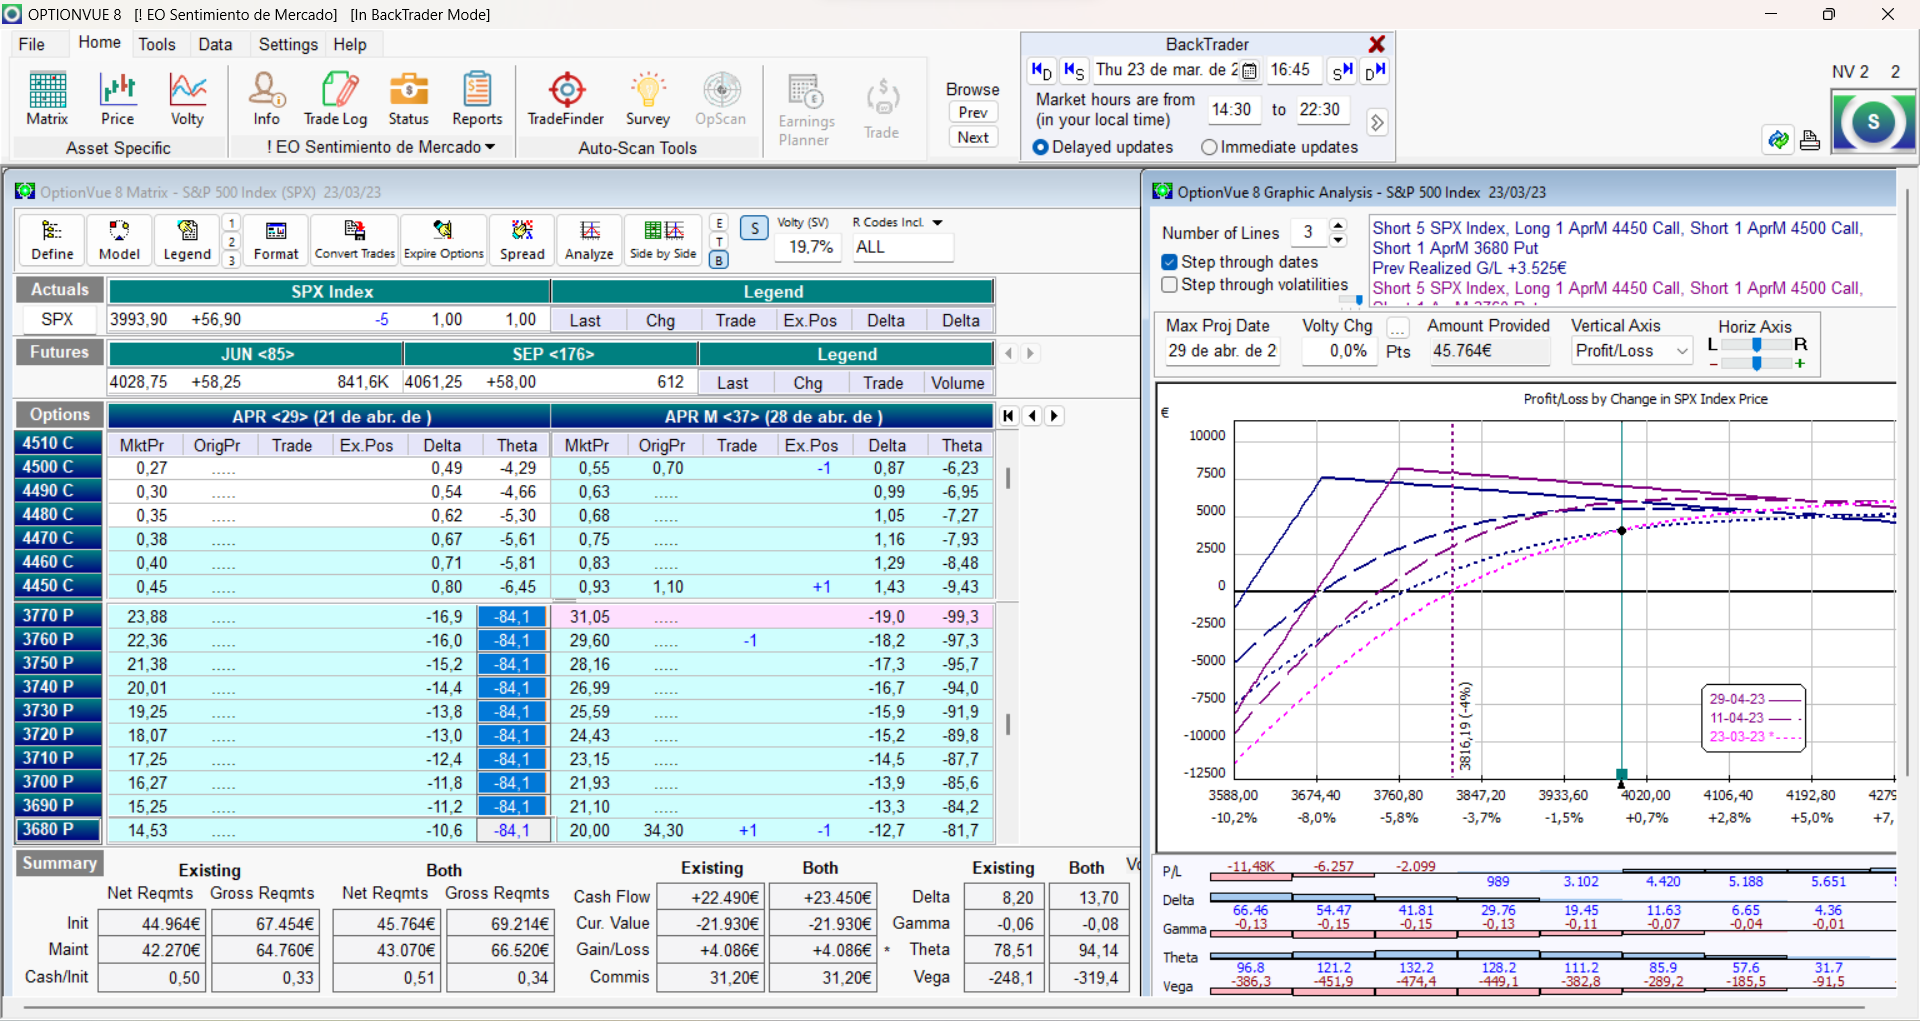Open the Spread tool in Matrix toolbar
This screenshot has width=1920, height=1021.
pyautogui.click(x=522, y=240)
